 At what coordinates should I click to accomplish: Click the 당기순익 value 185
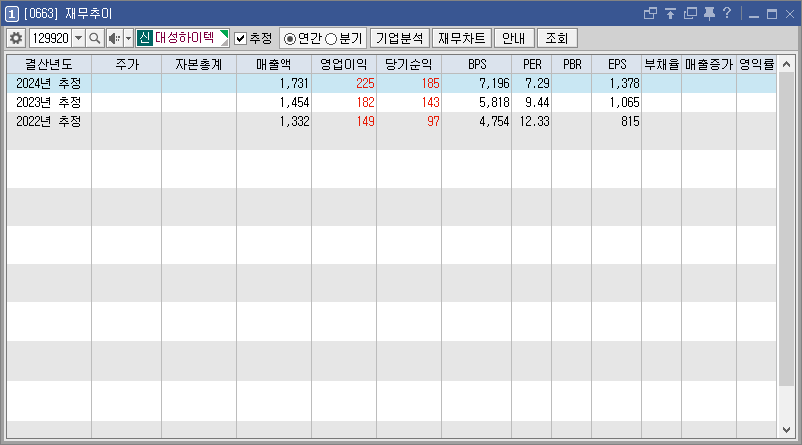coord(431,83)
